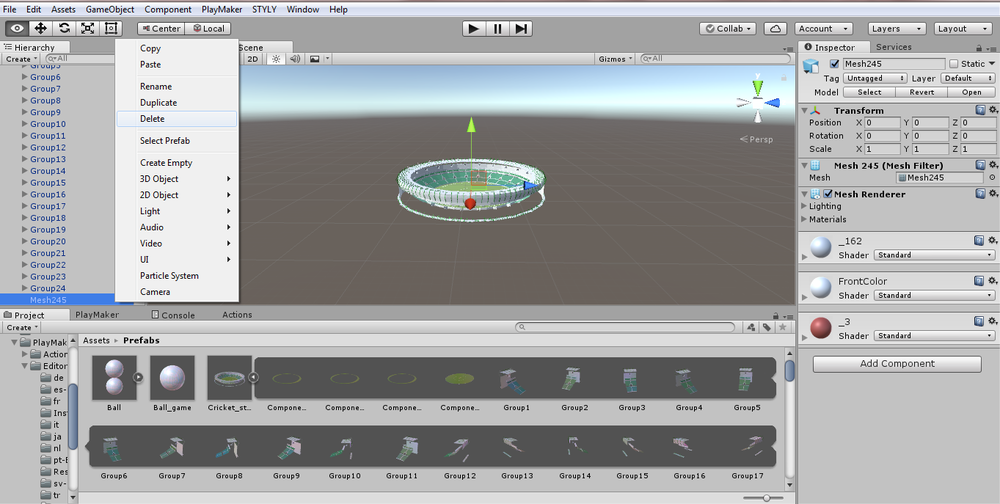Toggle Local handle rotation

tap(209, 29)
